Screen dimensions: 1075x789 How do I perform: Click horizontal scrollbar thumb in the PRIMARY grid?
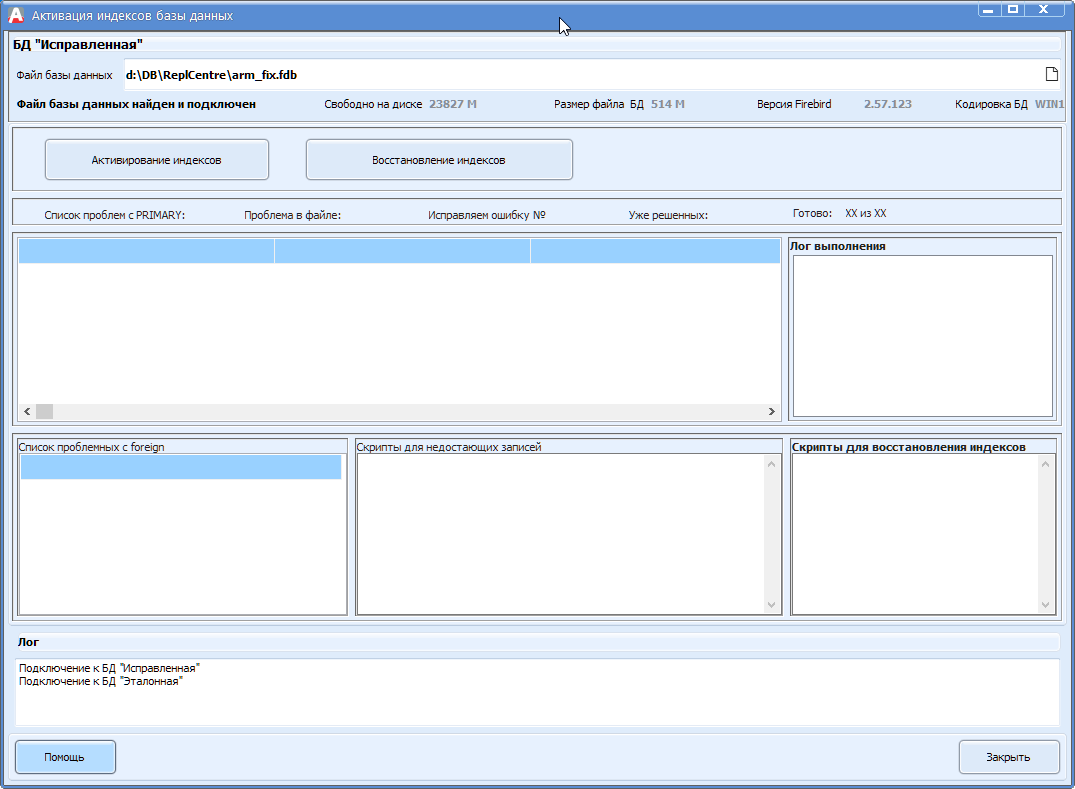click(x=45, y=411)
